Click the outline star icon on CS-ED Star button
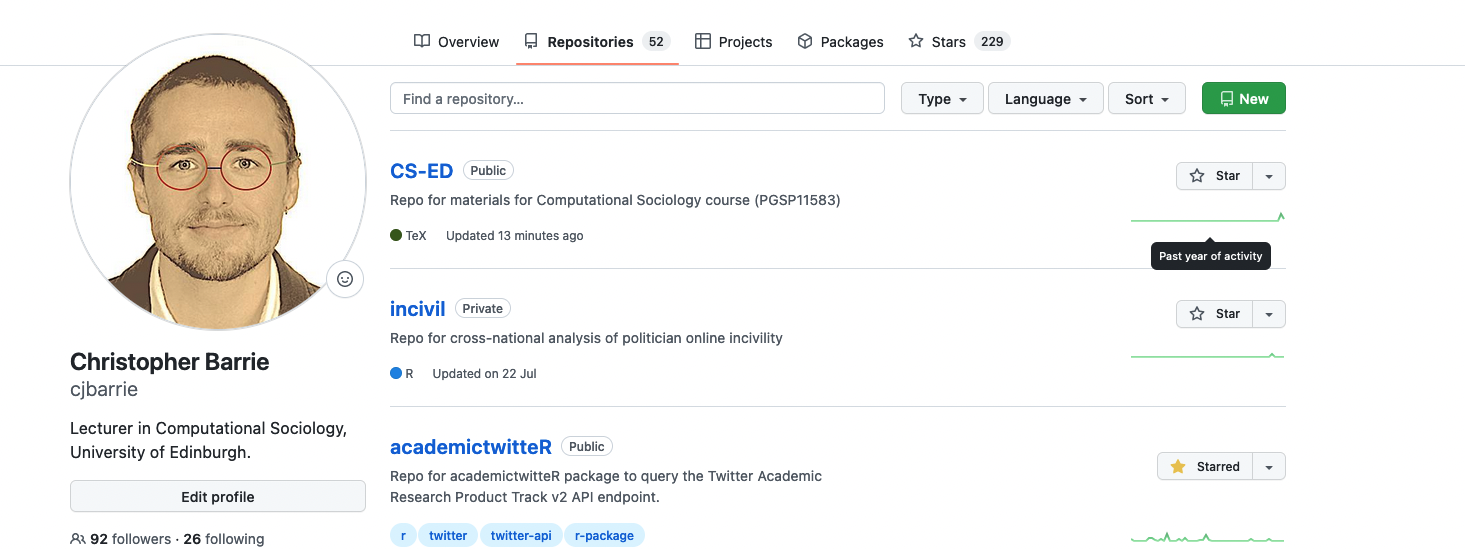Screen dimensions: 1465x549 [1197, 176]
